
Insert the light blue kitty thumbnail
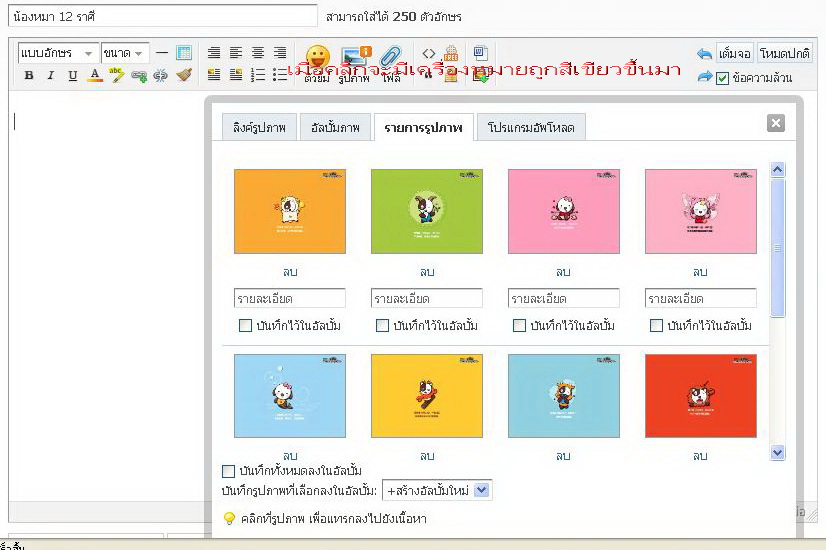(290, 396)
